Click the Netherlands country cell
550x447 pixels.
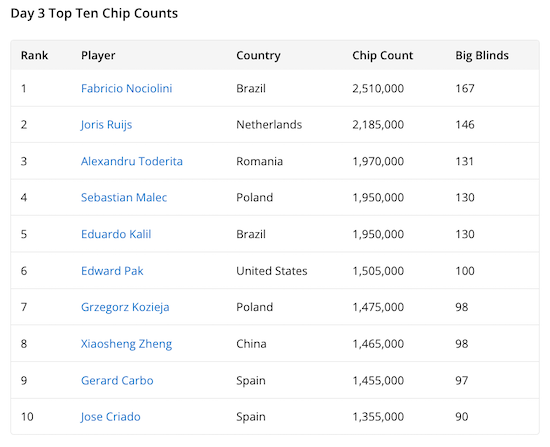269,125
